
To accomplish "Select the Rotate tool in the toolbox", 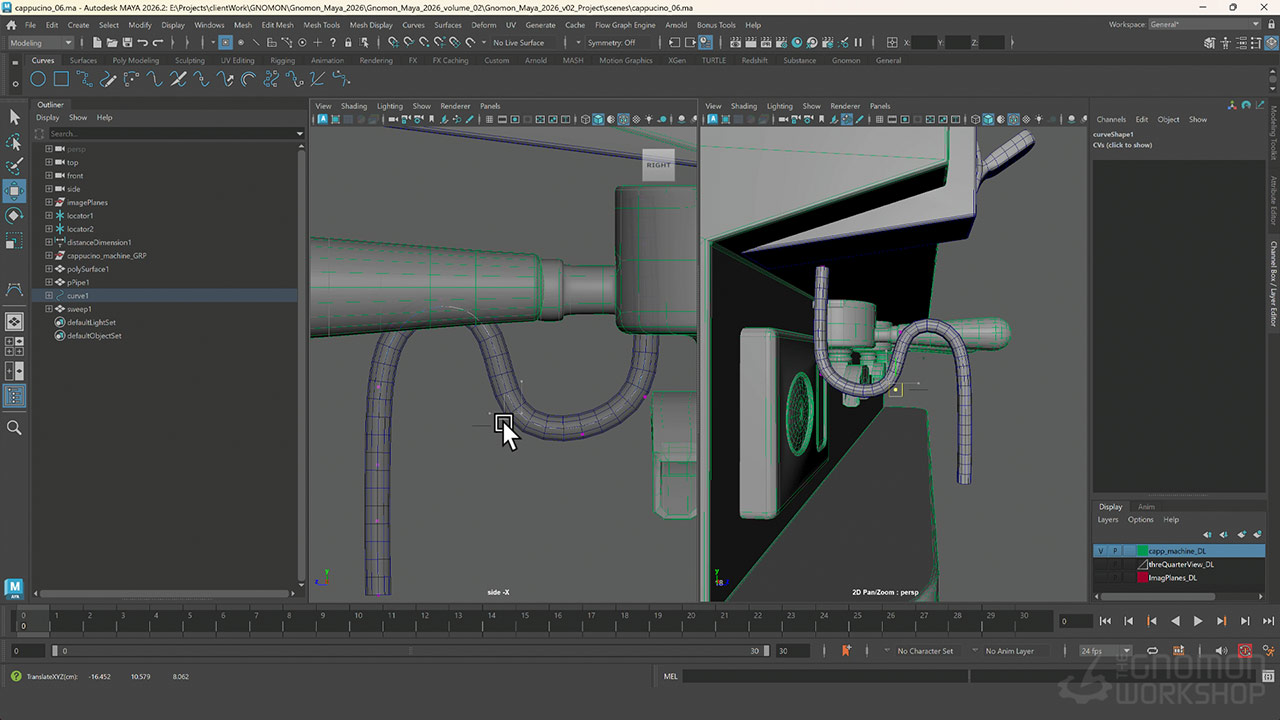I will [14, 215].
